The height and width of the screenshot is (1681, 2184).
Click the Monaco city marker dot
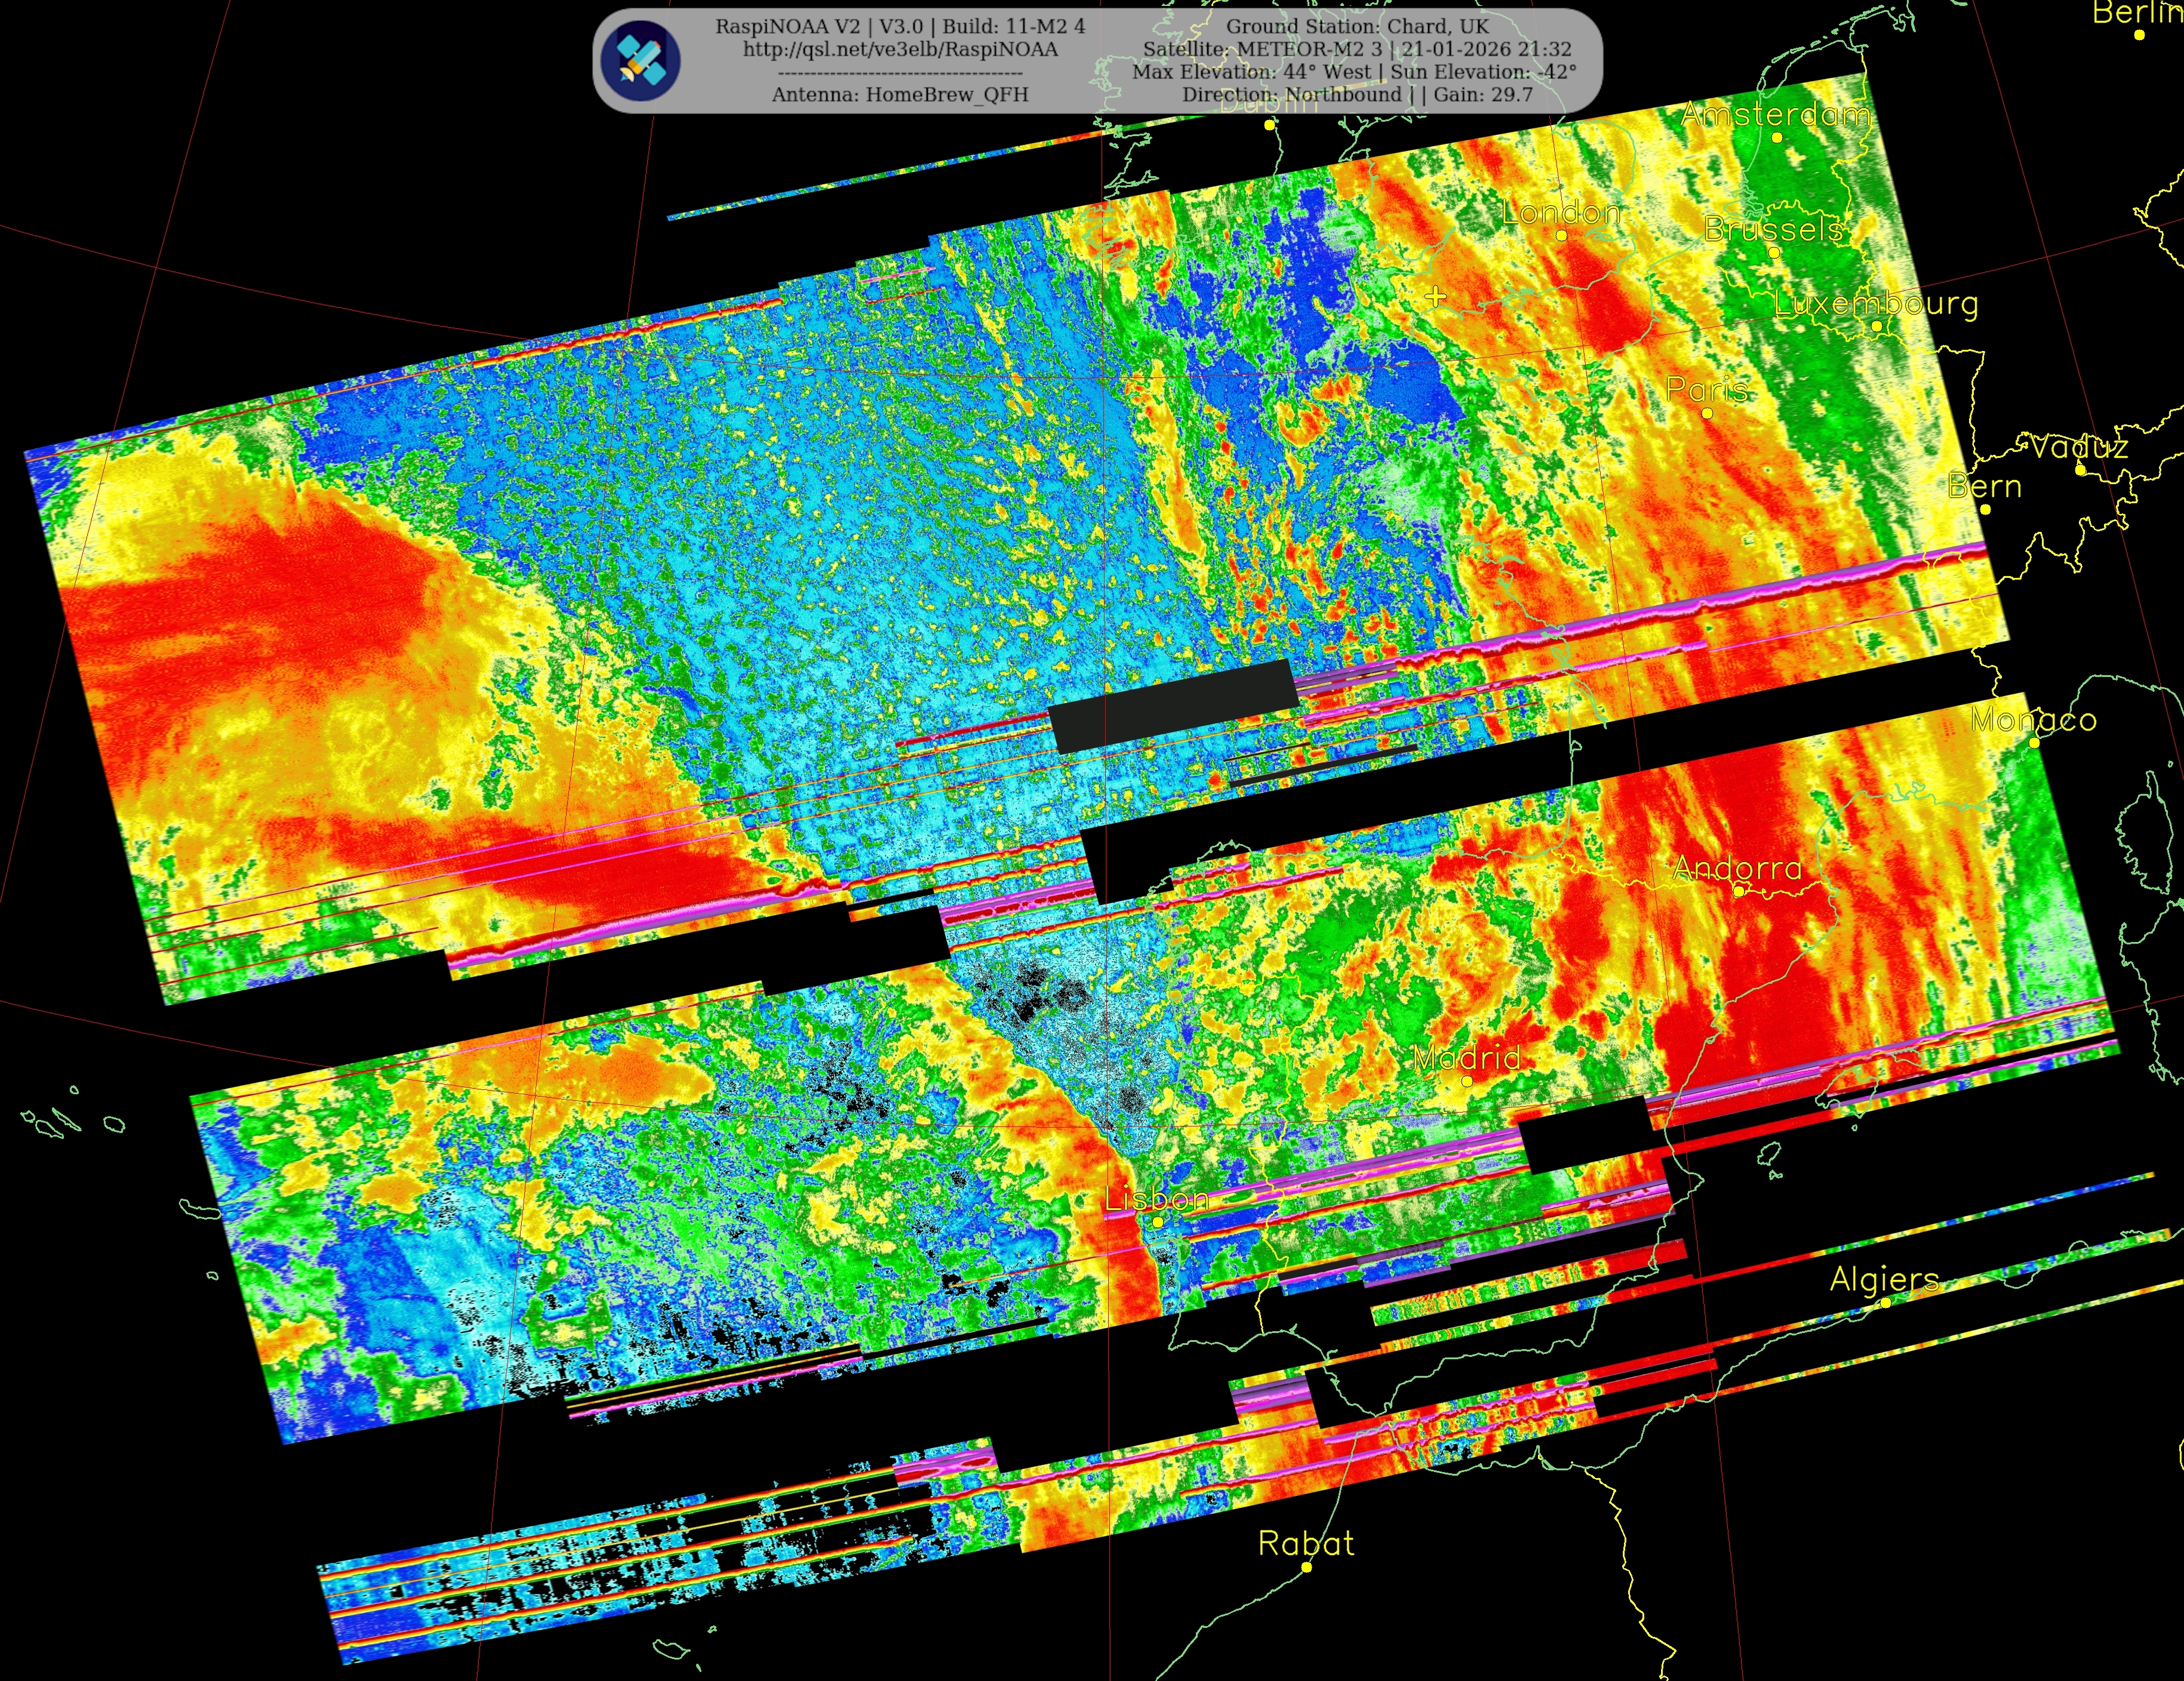(2034, 743)
